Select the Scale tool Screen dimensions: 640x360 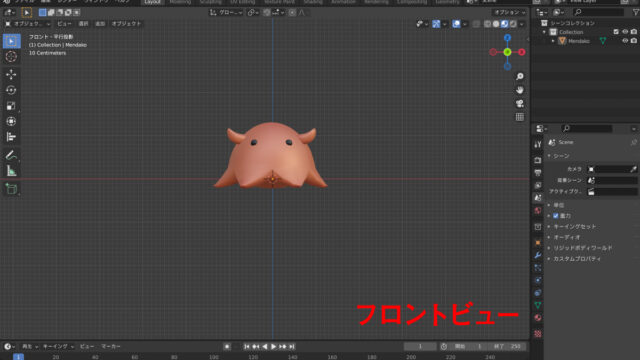pos(11,106)
